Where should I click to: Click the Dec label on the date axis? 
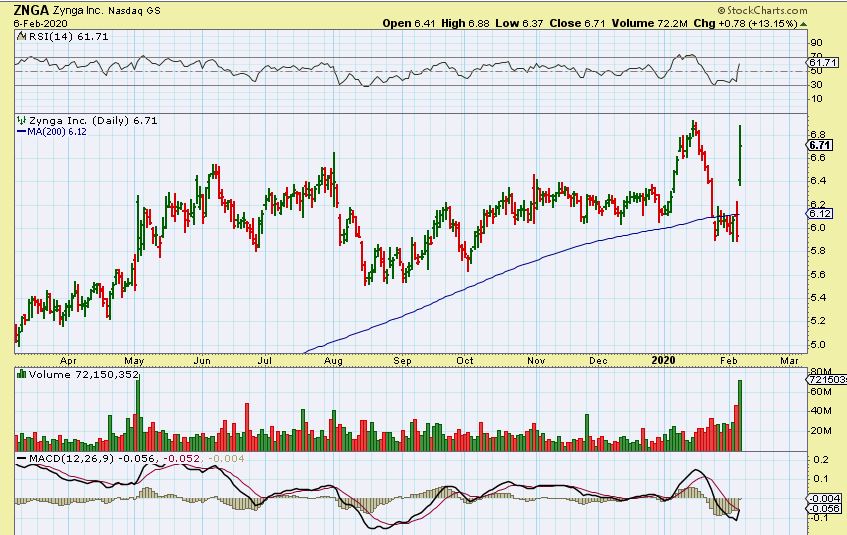pyautogui.click(x=598, y=360)
